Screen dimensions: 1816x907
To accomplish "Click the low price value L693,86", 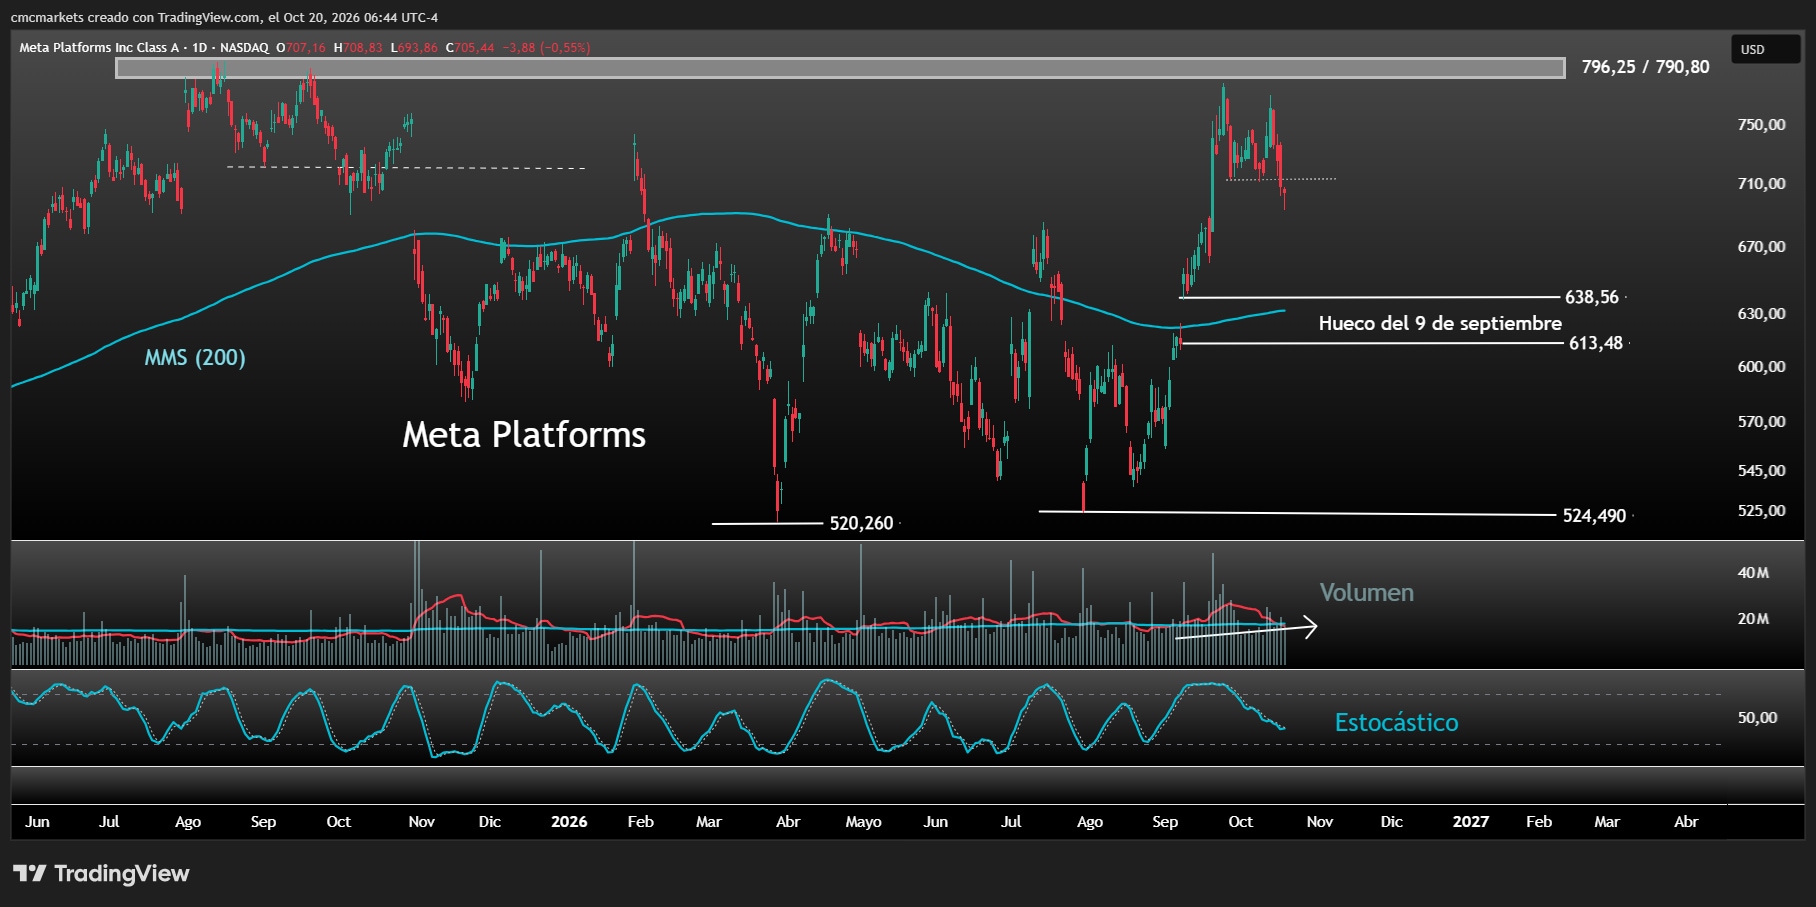I will pos(414,47).
